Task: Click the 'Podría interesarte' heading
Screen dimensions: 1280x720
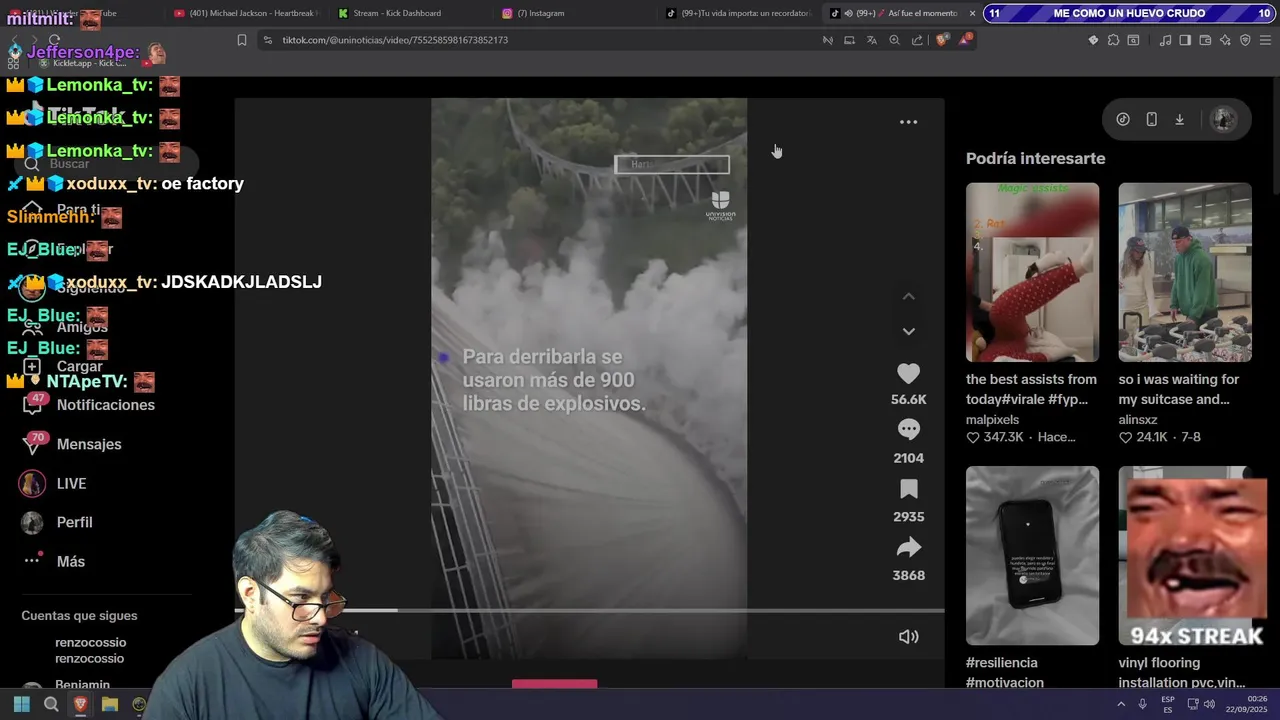Action: click(x=1035, y=158)
